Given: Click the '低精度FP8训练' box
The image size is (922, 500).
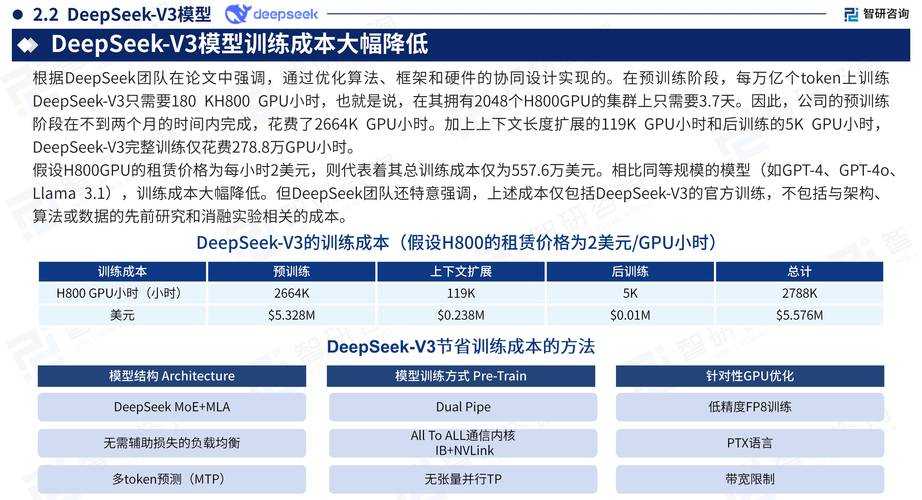Looking at the screenshot, I should pos(750,407).
